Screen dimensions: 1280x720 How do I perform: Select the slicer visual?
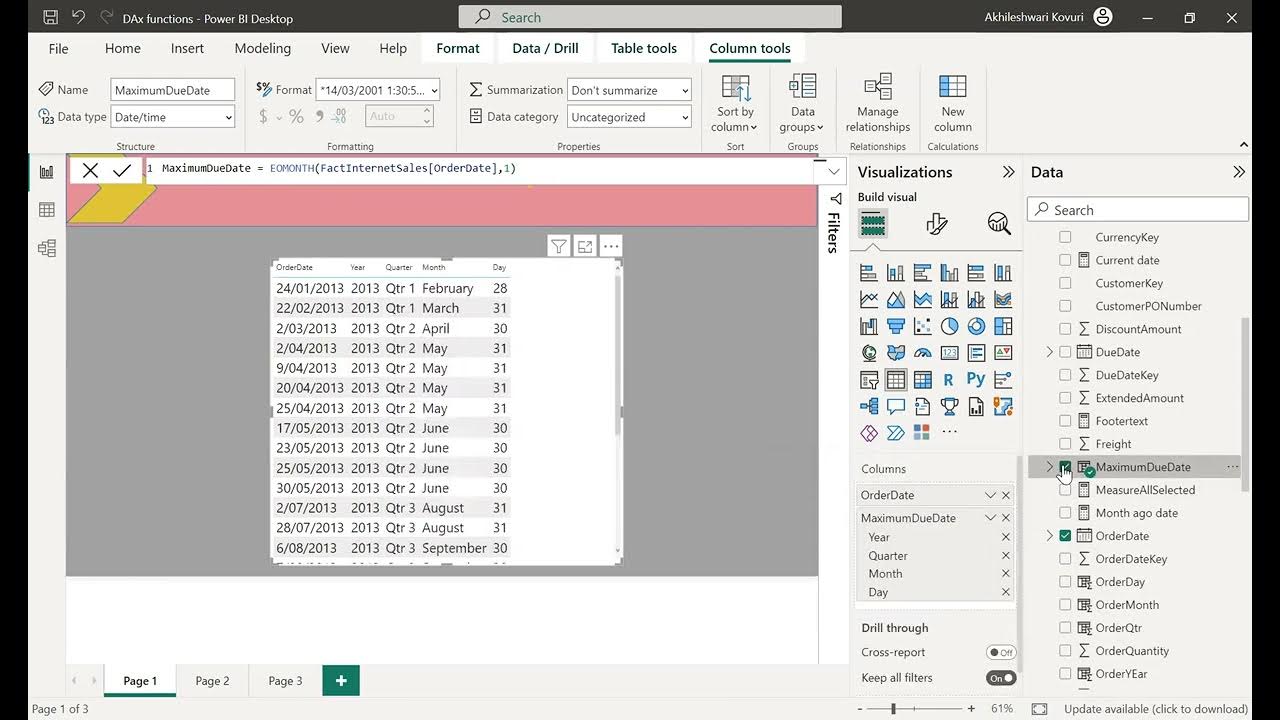(868, 380)
